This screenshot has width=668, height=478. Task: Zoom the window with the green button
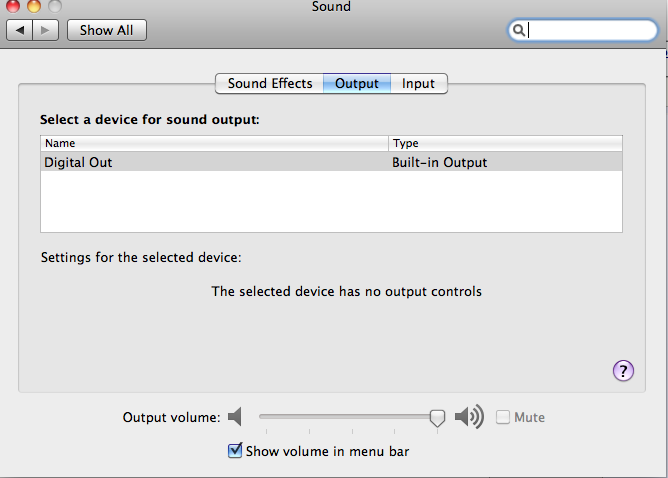pos(53,6)
